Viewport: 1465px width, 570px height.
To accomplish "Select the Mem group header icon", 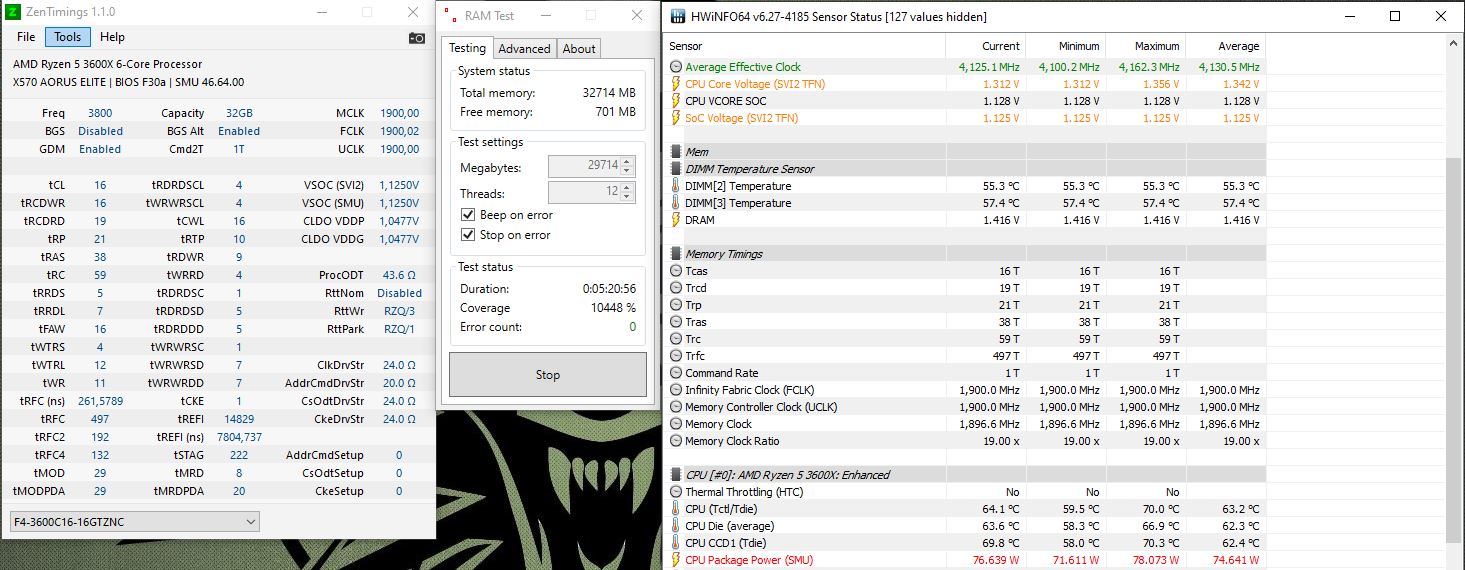I will (676, 152).
